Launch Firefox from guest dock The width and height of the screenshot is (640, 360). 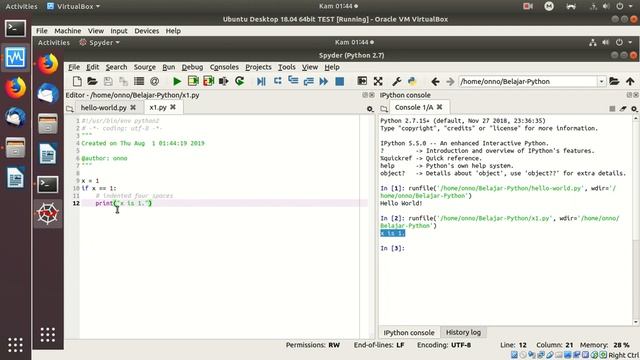[x=48, y=64]
